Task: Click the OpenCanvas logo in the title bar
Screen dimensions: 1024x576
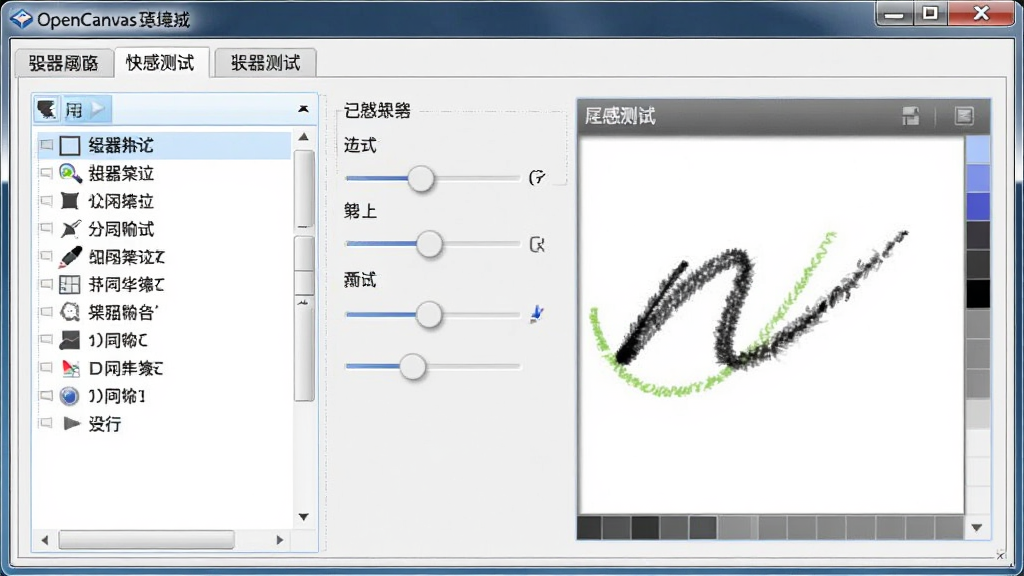Action: (x=22, y=19)
